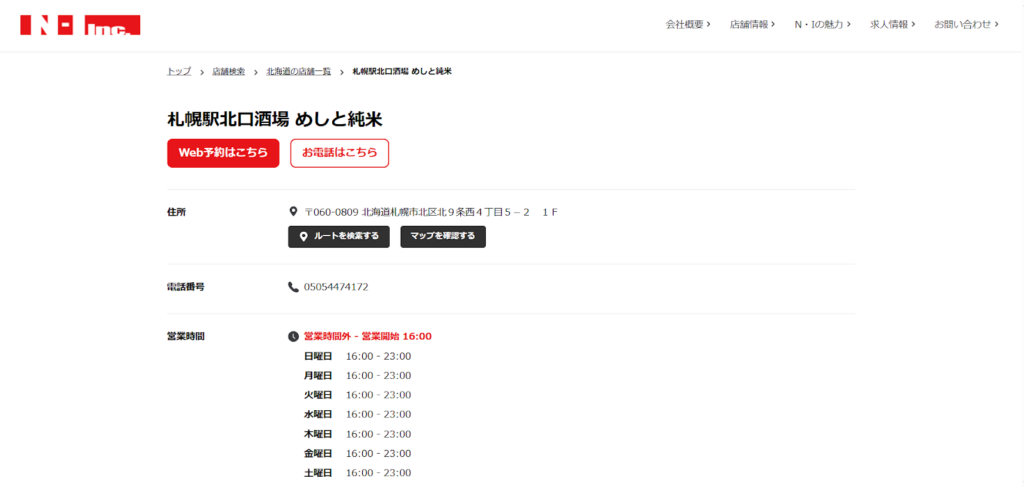The image size is (1024, 487).
Task: Expand the N・Iの魅力 menu
Action: click(x=822, y=24)
